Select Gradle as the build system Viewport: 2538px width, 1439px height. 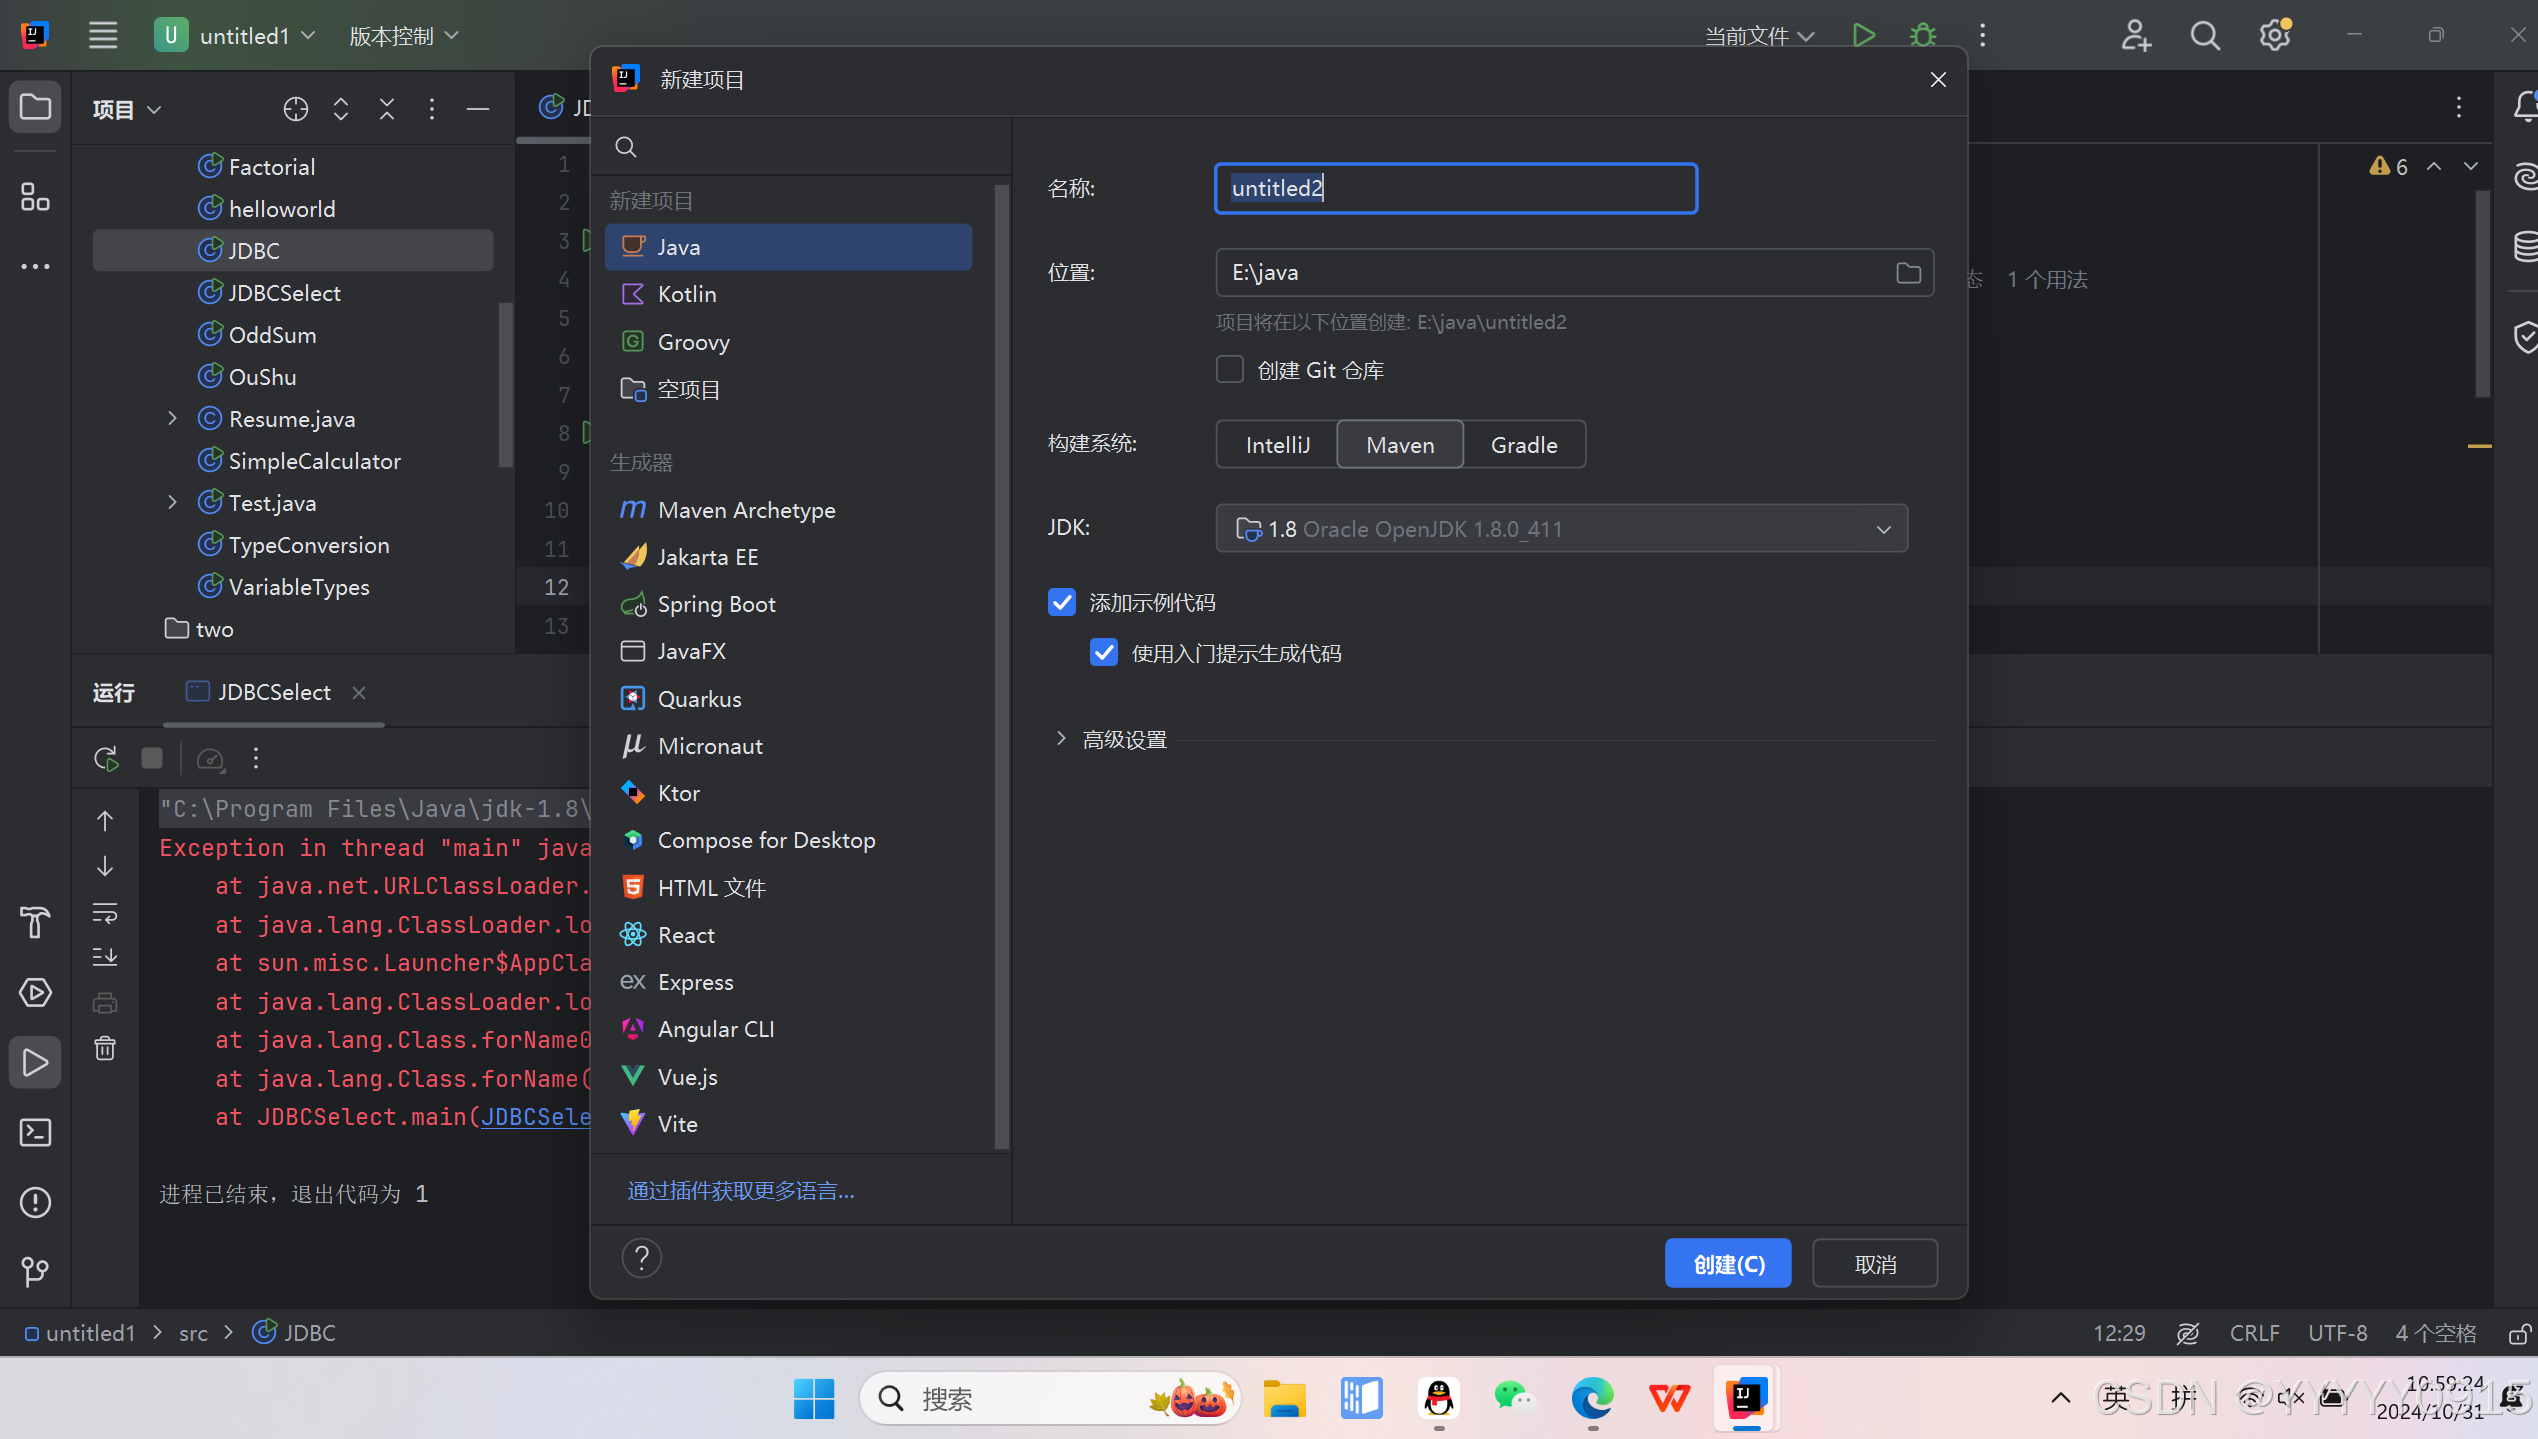[x=1524, y=445]
